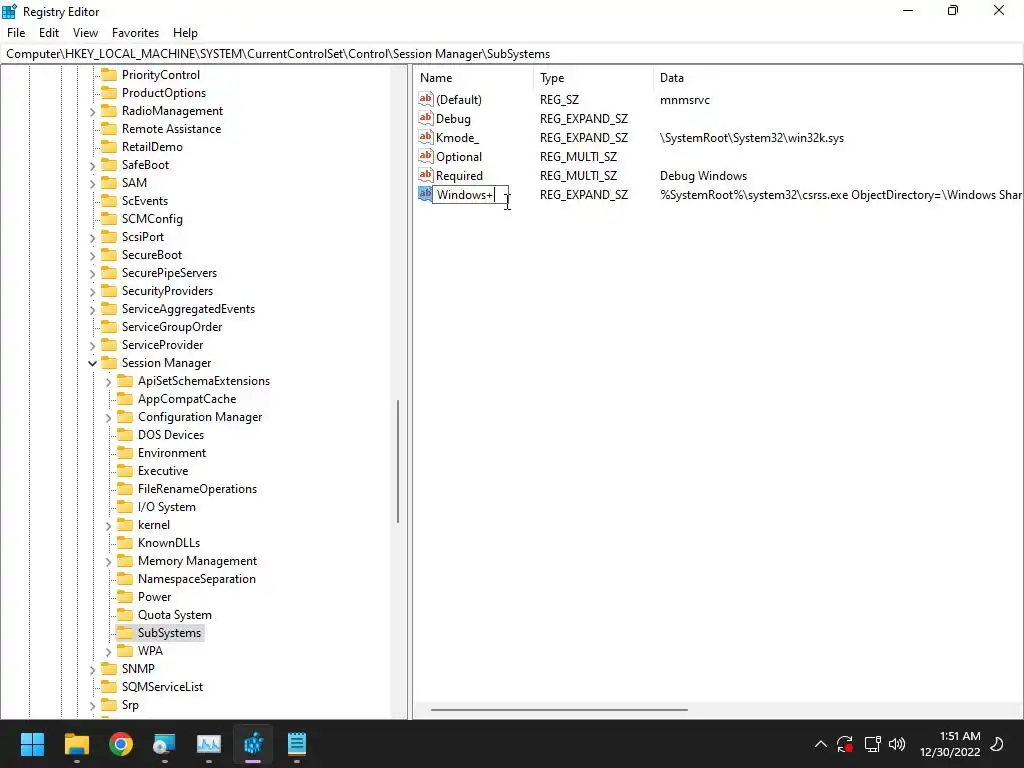The image size is (1024, 768).
Task: Click the registry path address bar
Action: [512, 54]
